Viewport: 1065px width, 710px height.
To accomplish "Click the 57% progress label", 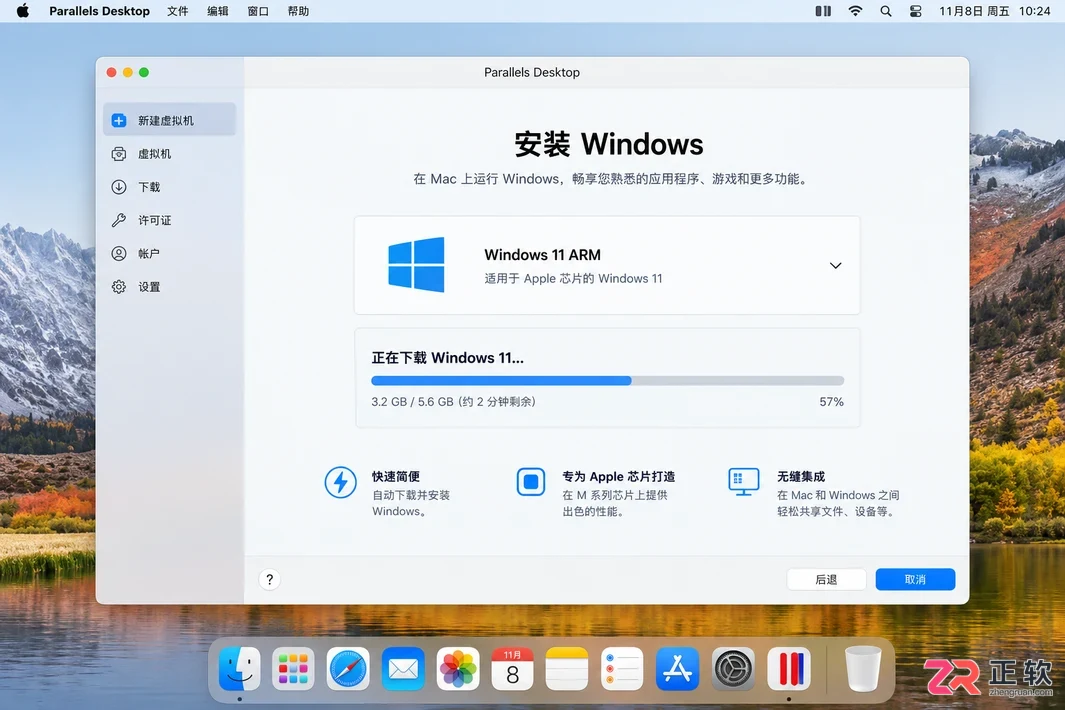I will tap(831, 402).
